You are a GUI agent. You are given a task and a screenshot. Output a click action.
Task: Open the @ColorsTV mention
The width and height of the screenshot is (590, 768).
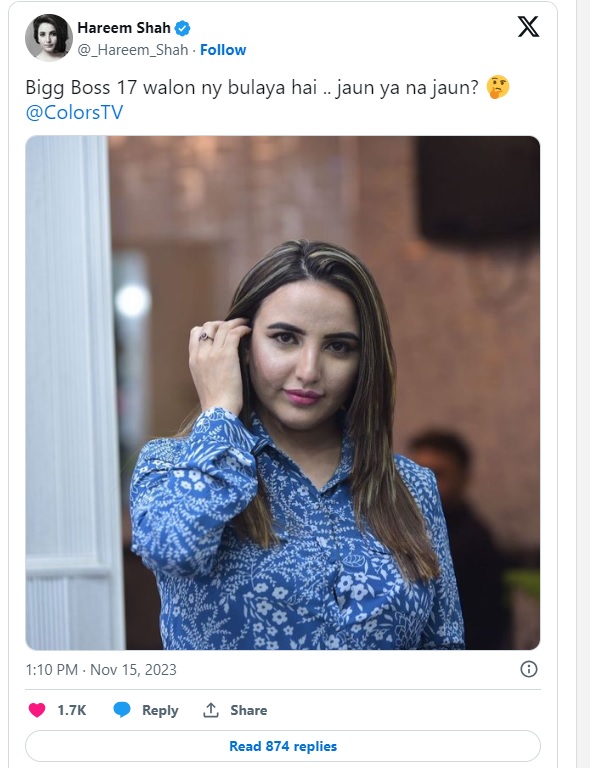click(x=74, y=112)
